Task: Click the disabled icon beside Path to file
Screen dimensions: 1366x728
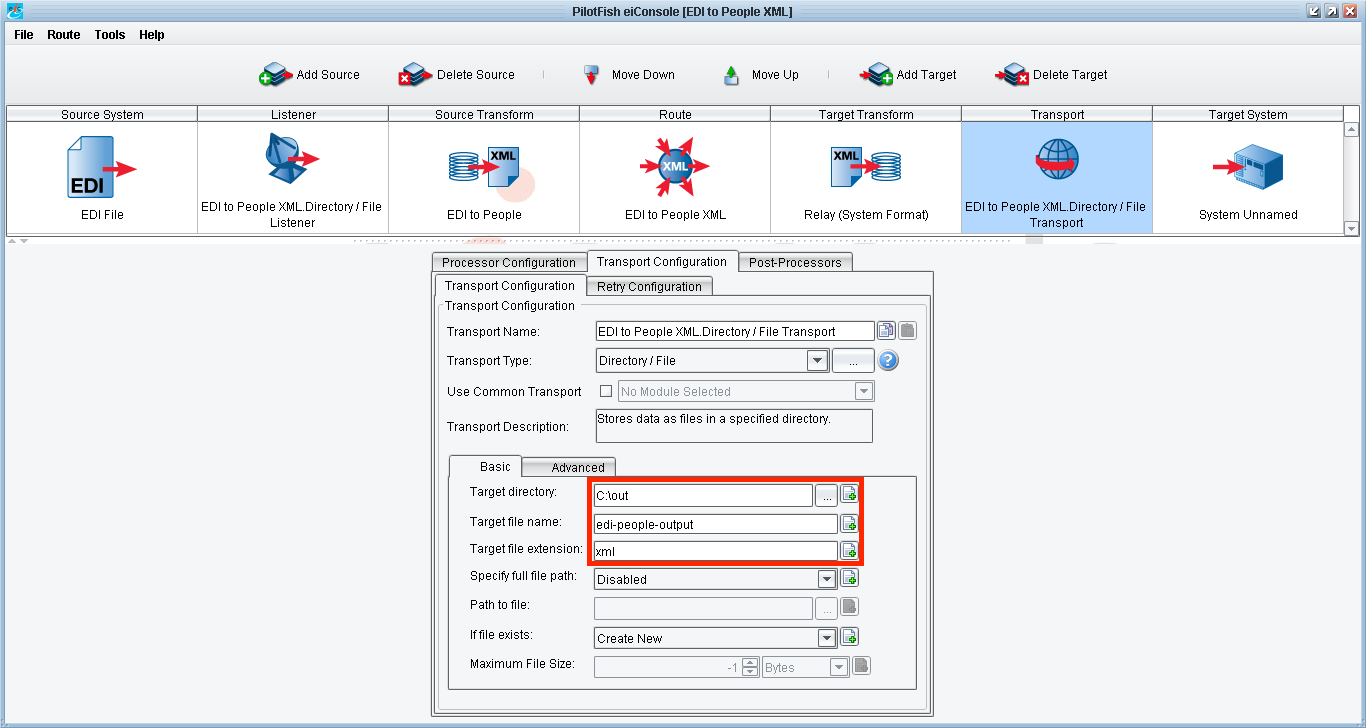Action: click(x=849, y=606)
